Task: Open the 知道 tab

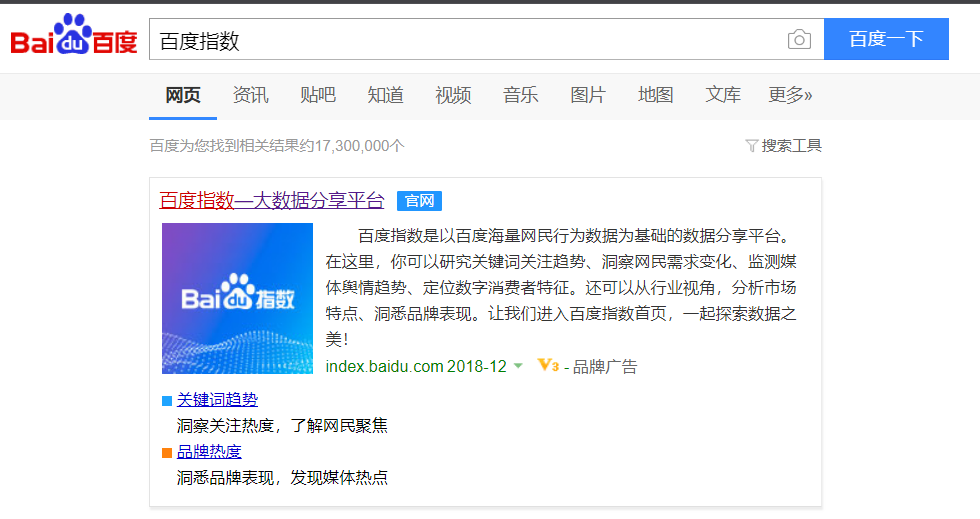Action: (x=386, y=95)
